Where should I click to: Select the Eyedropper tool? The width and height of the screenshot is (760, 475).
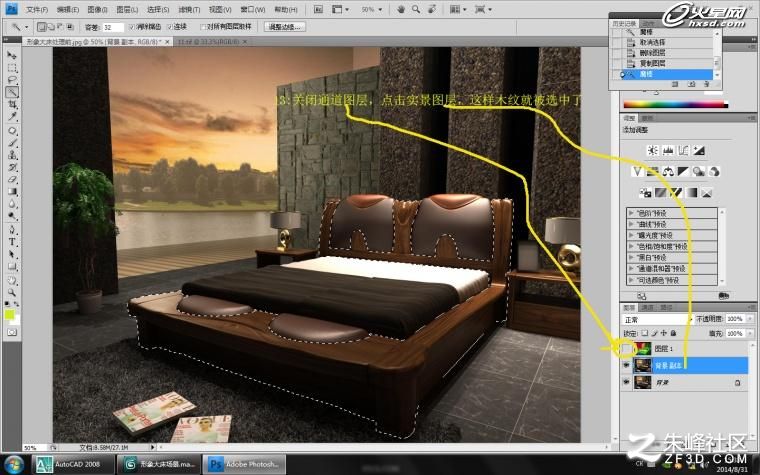(12, 117)
